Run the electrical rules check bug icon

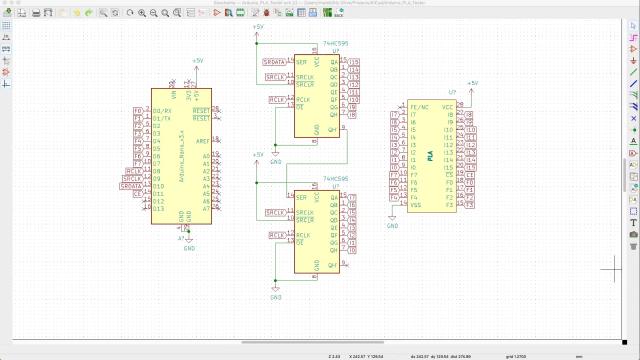267,13
